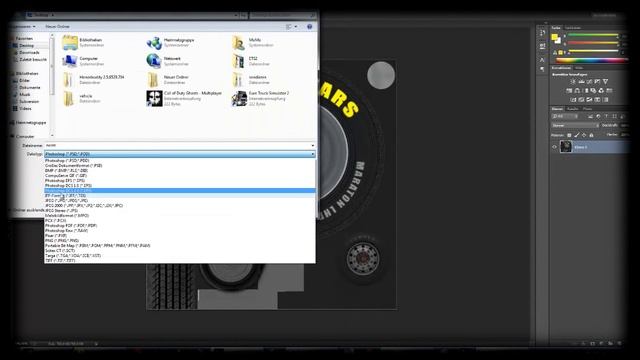Add a Photo Filter adjustment layer
Image resolution: width=640 pixels, height=360 pixels.
pos(593,91)
